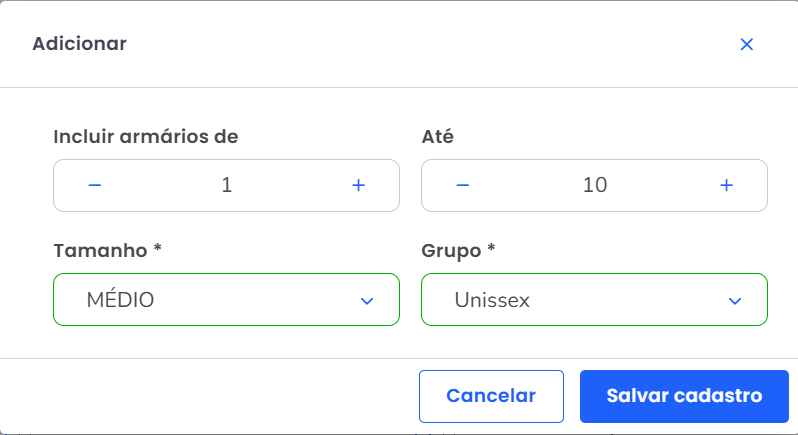Decrease the "Incluir armários de" starting number
798x435 pixels.
(95, 185)
